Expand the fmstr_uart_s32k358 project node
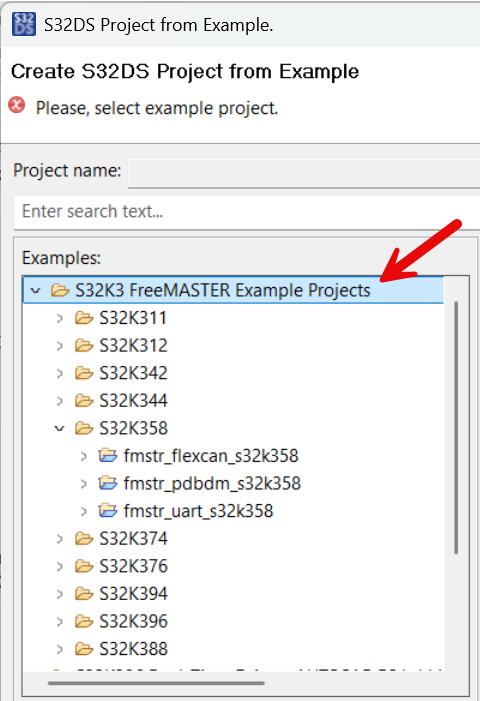Viewport: 480px width, 701px height. 84,511
